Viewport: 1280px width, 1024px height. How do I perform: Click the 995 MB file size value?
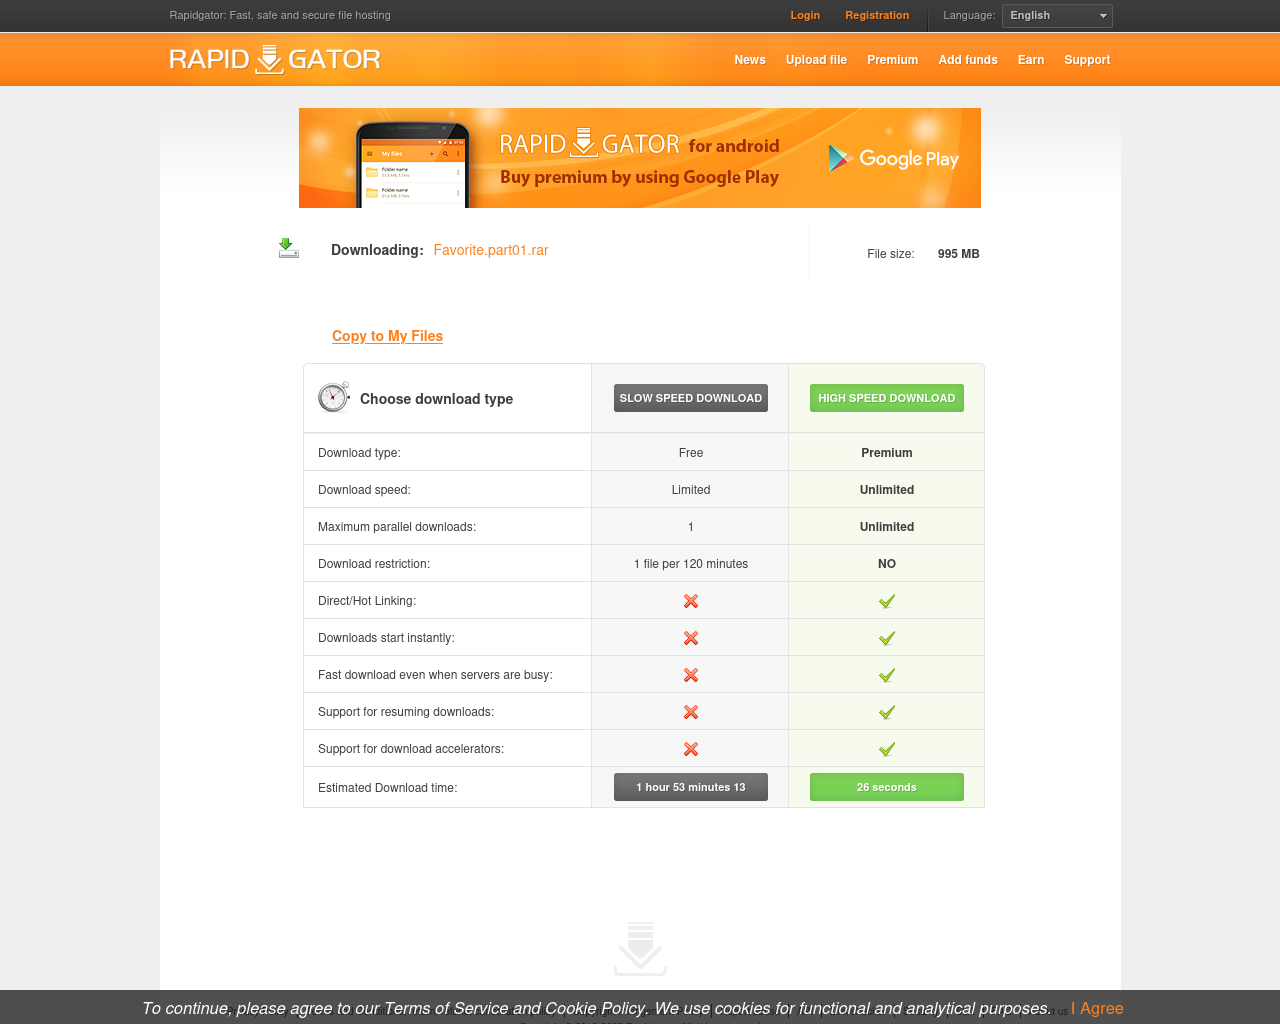click(958, 254)
